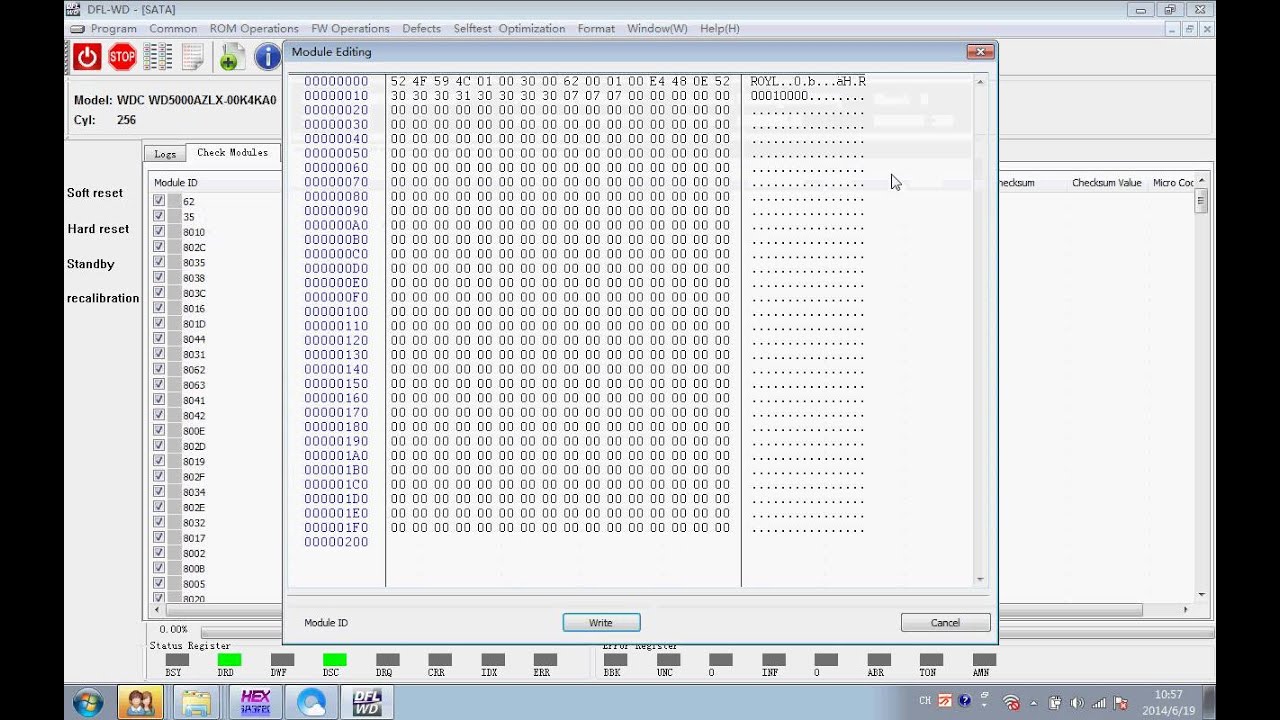Screen dimensions: 1280x720
Task: Click the red STOP icon in the toolbar
Action: coord(122,57)
